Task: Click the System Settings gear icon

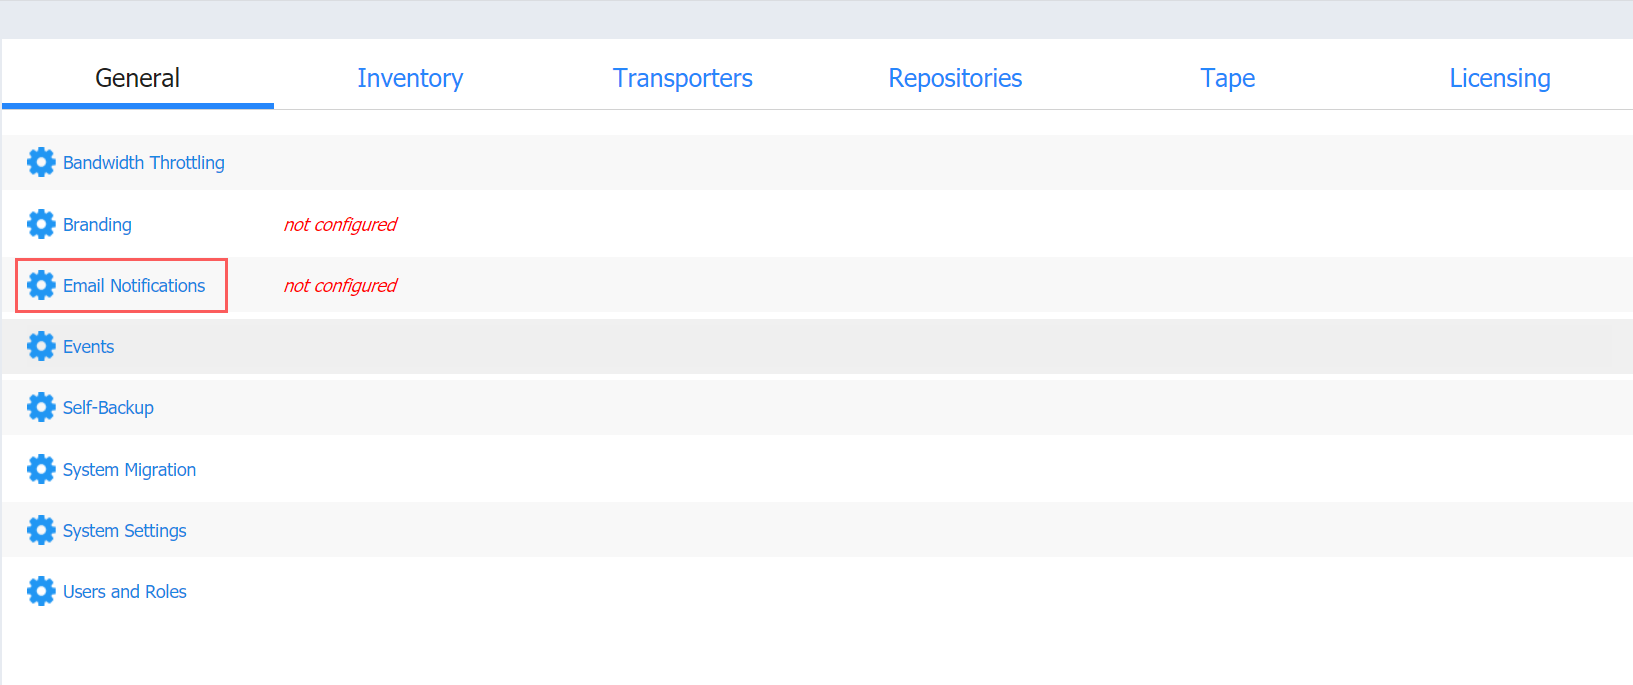Action: click(x=41, y=530)
